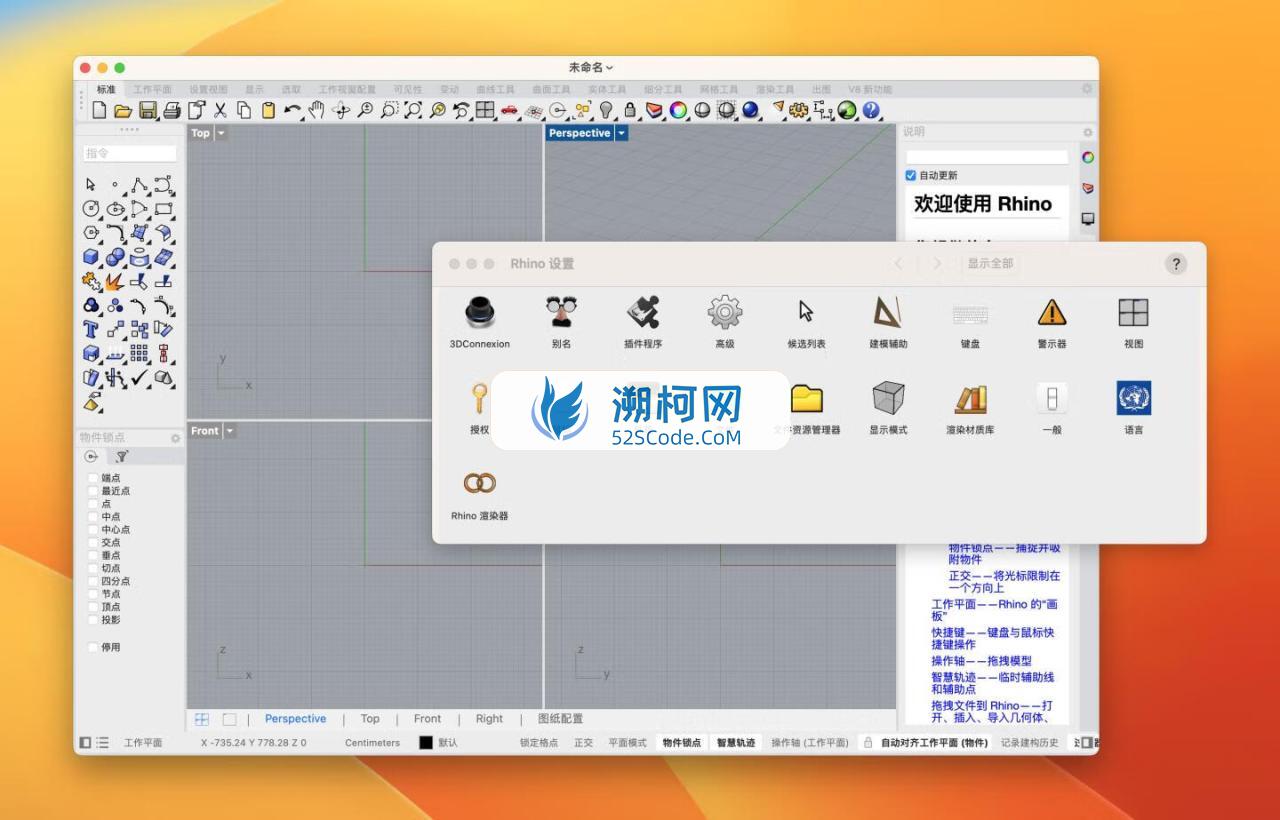Switch to 标准 toolbar tab
Image resolution: width=1280 pixels, height=820 pixels.
105,90
